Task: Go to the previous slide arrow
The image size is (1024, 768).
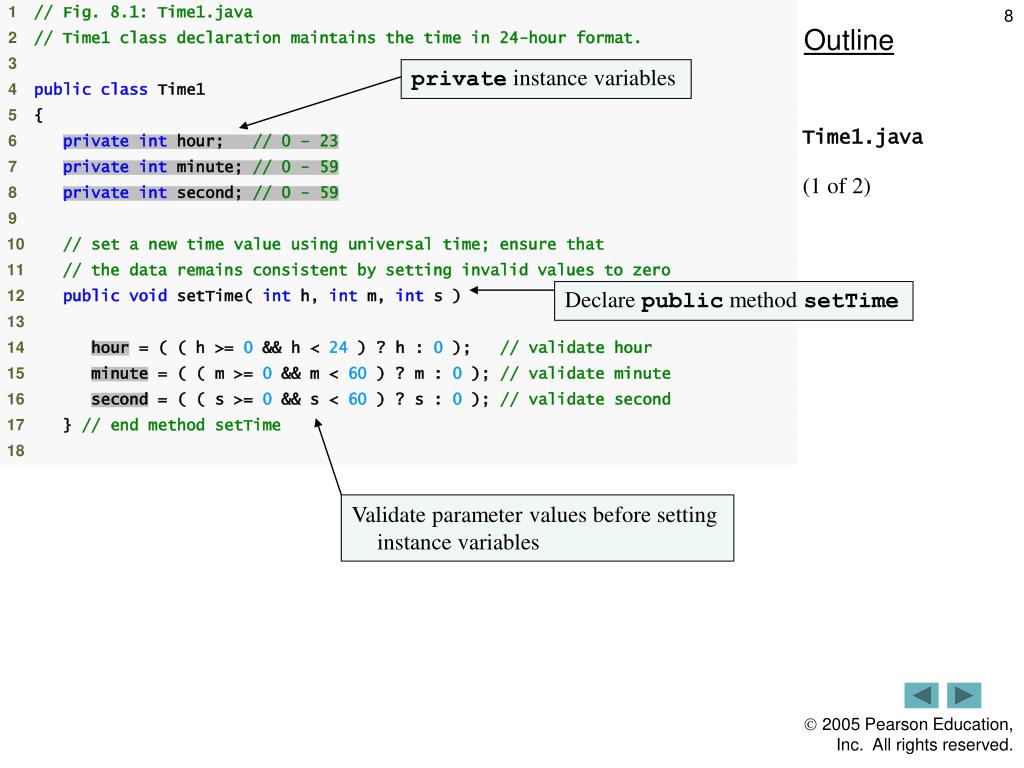Action: pos(921,696)
